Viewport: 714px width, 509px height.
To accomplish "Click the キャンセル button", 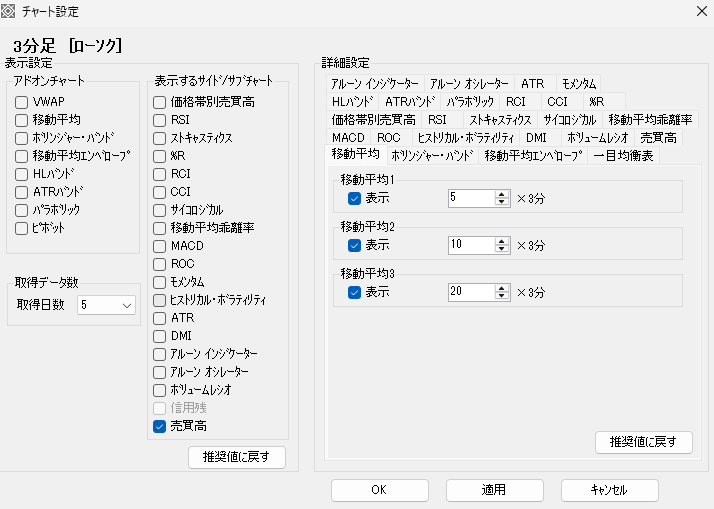I will click(609, 490).
